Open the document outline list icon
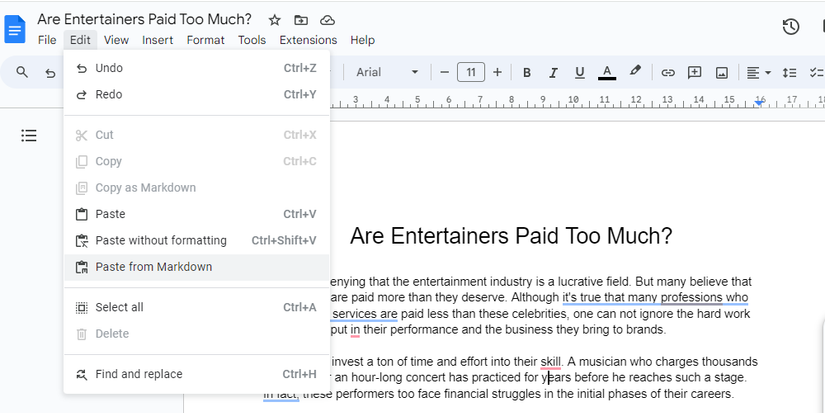825x413 pixels. (29, 135)
